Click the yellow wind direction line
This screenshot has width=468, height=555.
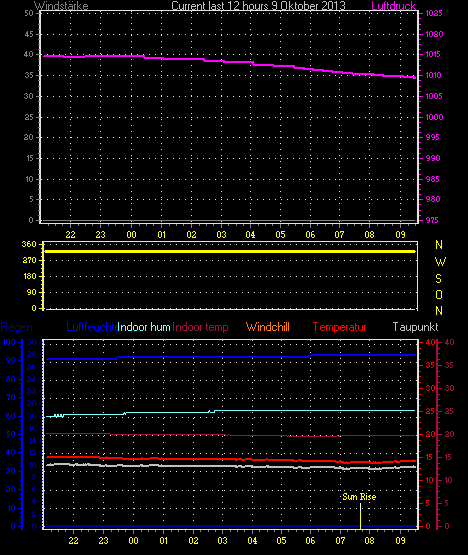230,251
